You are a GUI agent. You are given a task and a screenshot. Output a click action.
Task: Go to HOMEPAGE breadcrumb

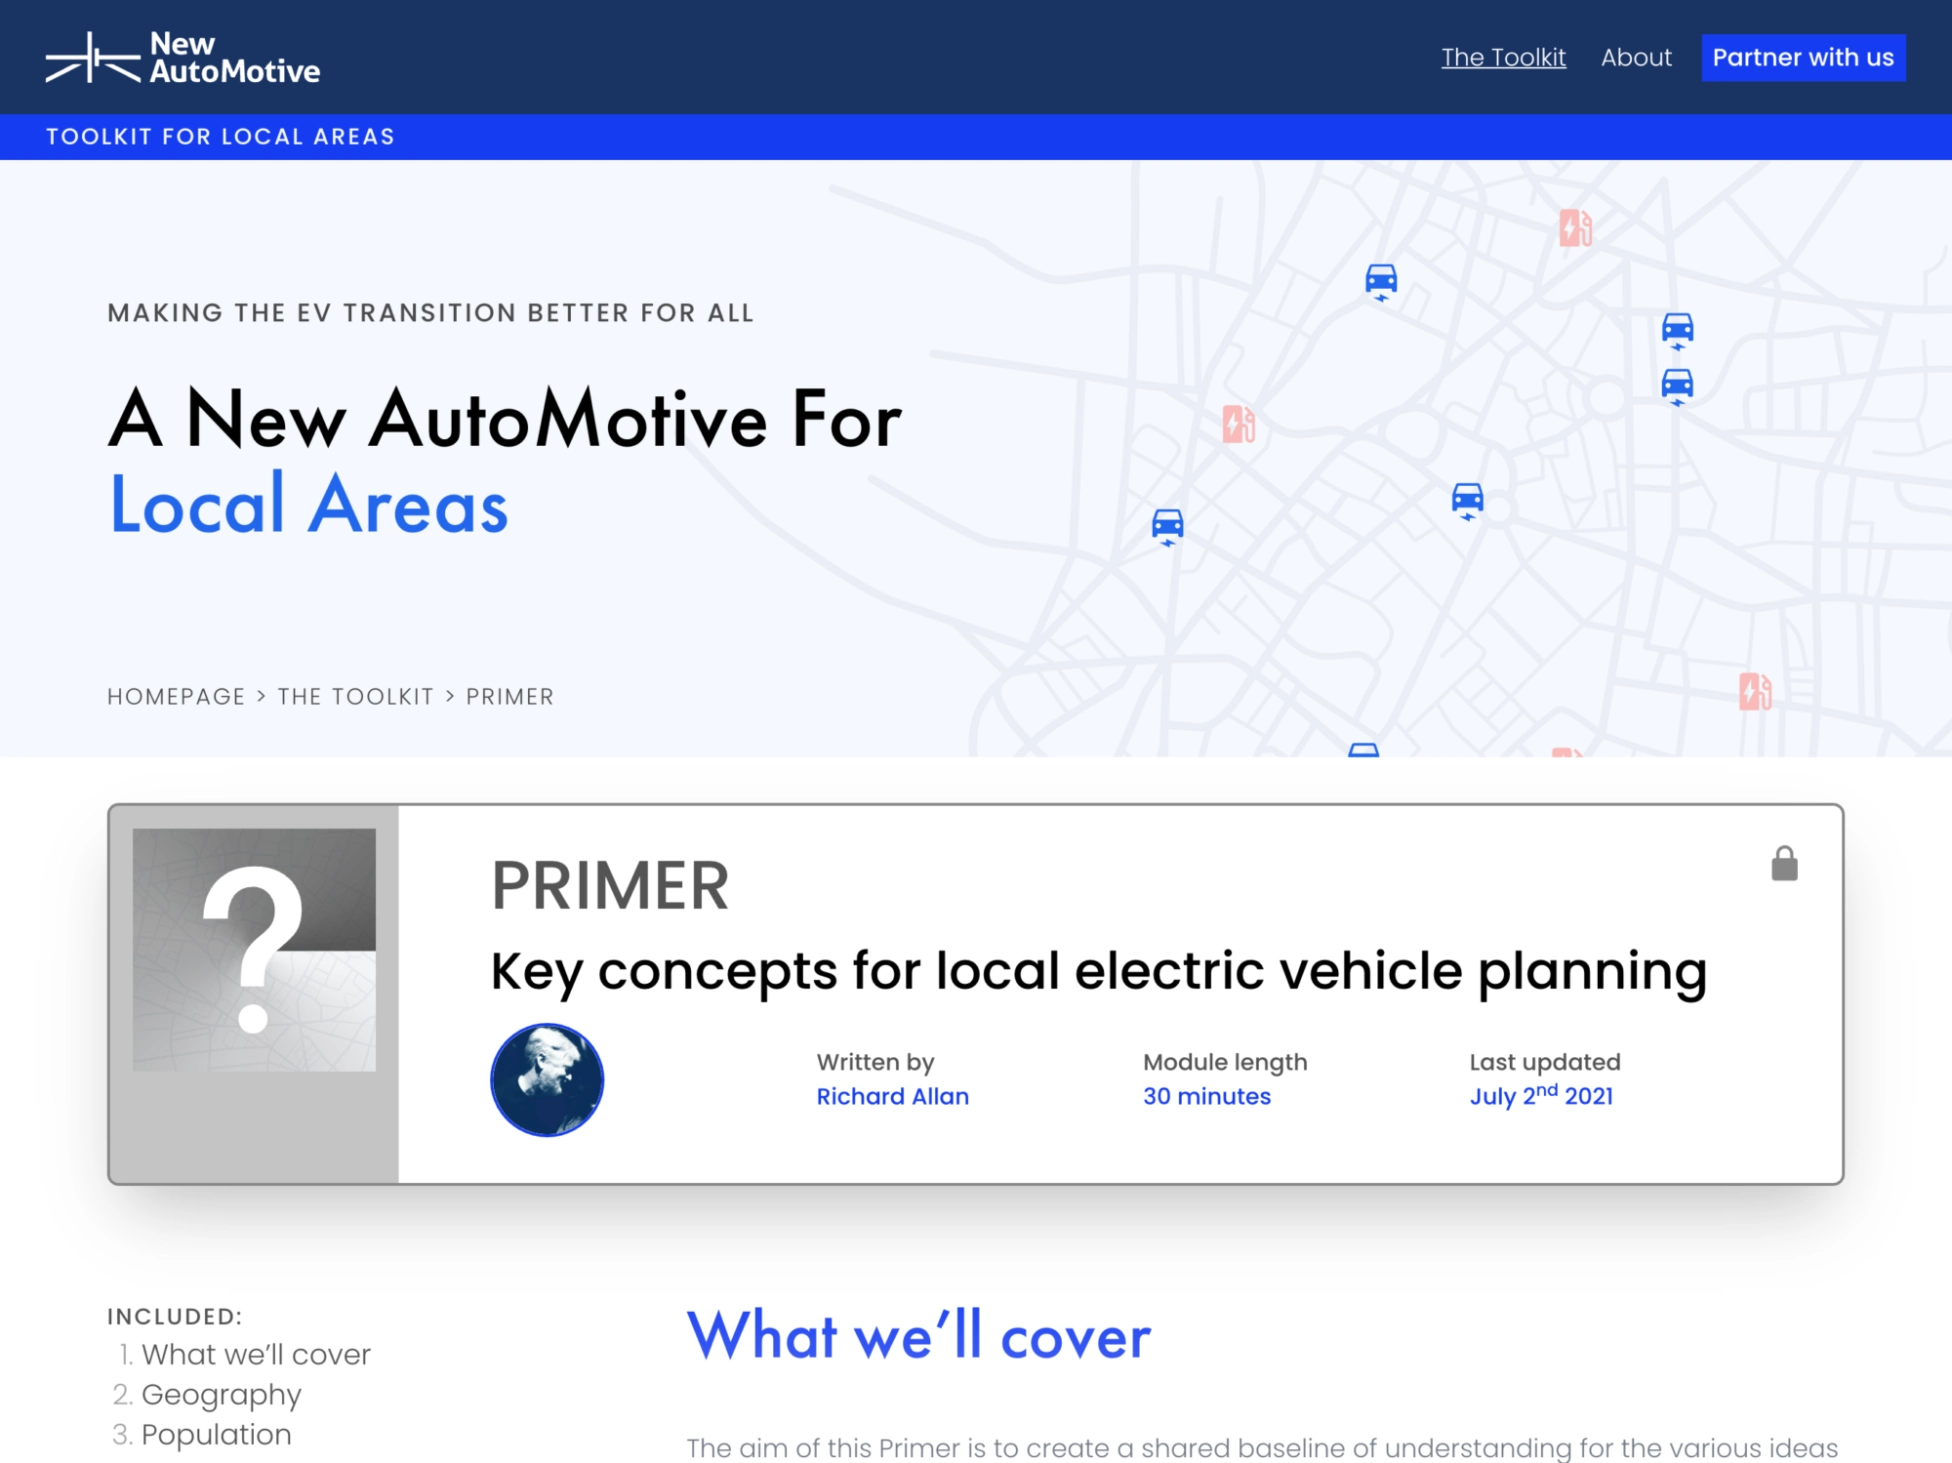[x=176, y=696]
